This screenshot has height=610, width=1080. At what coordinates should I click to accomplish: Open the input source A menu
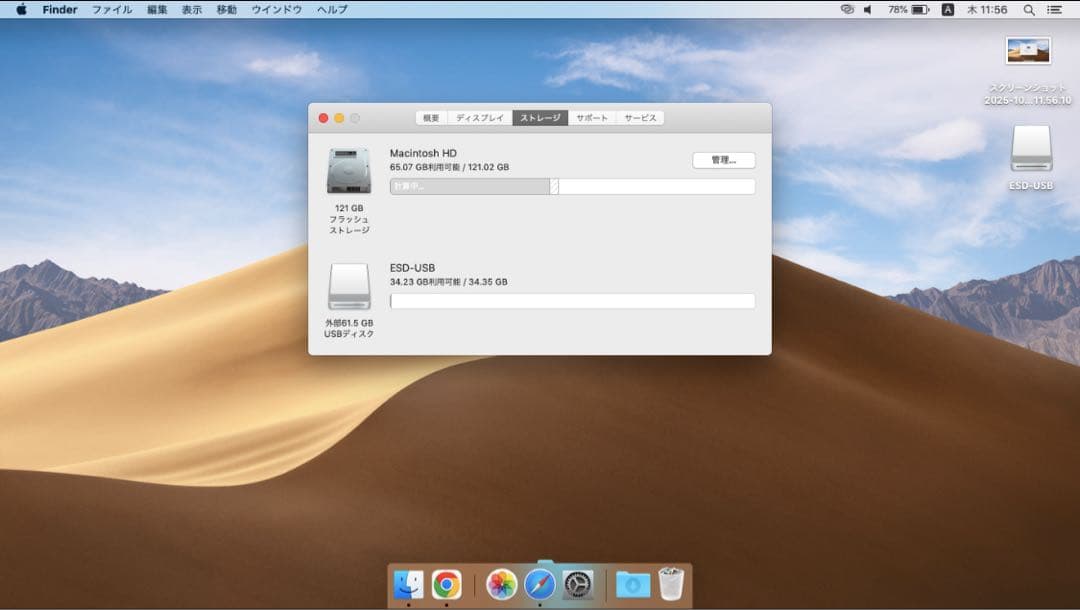click(948, 10)
